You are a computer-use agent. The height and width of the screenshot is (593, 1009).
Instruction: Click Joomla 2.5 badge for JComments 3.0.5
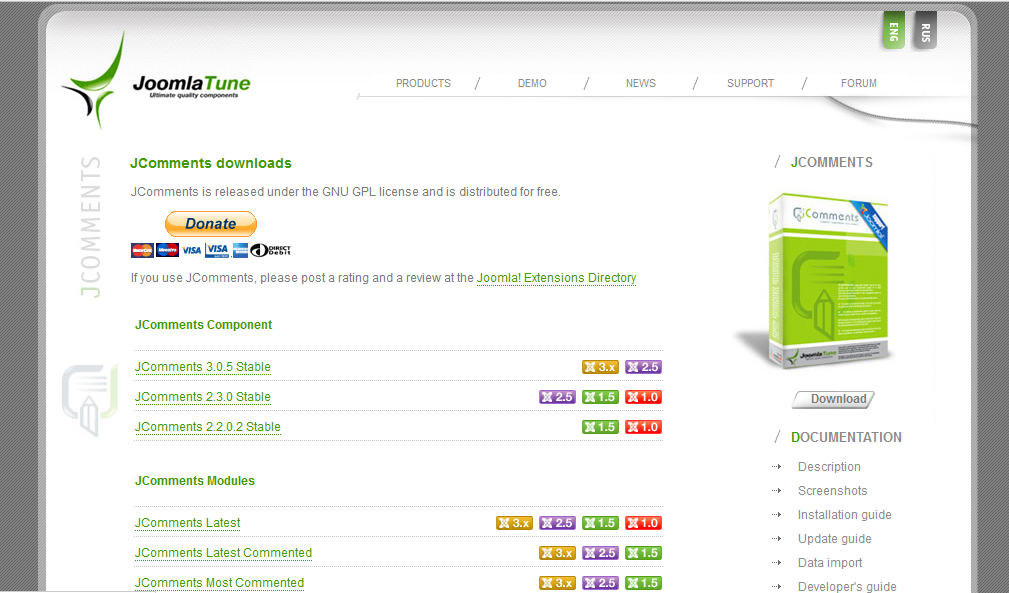click(x=643, y=367)
